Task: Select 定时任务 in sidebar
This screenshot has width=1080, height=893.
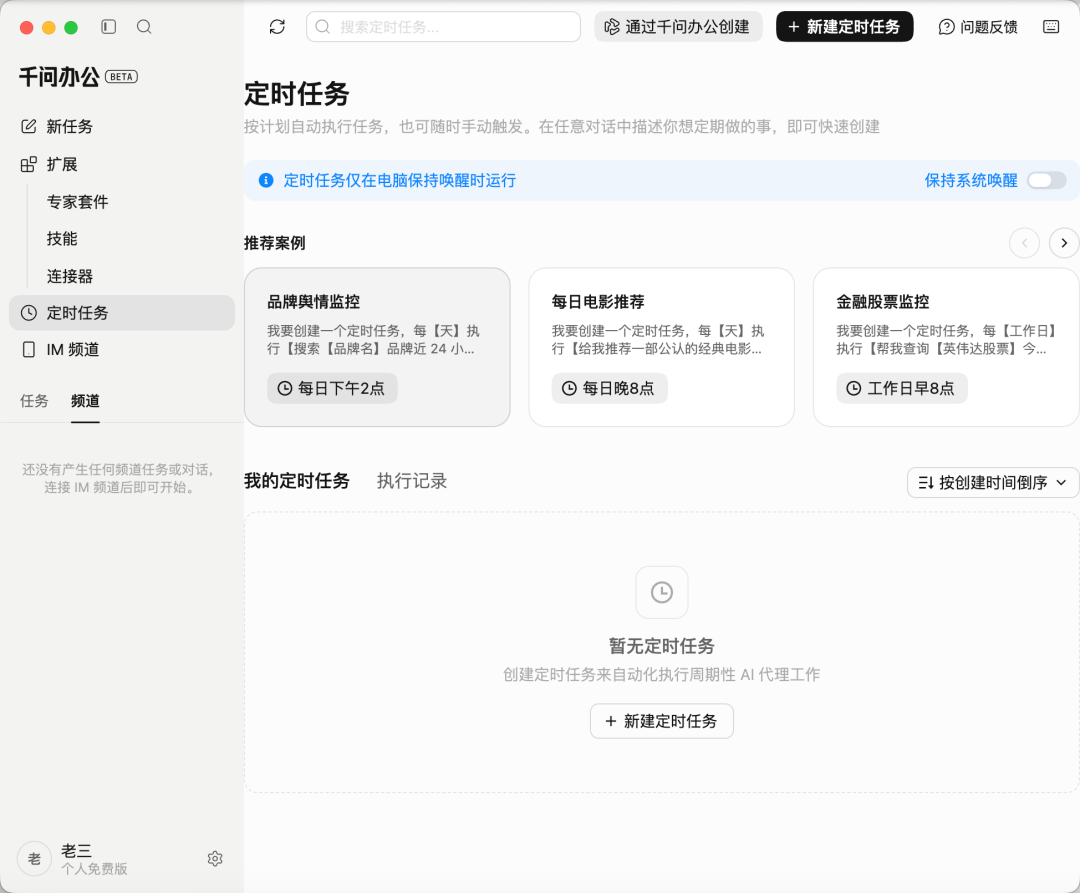Action: point(122,313)
